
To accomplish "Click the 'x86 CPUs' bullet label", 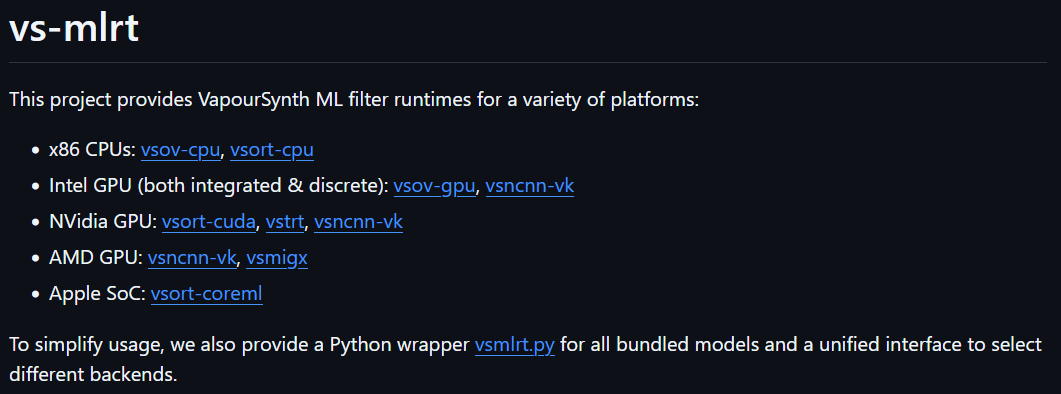I will (92, 150).
